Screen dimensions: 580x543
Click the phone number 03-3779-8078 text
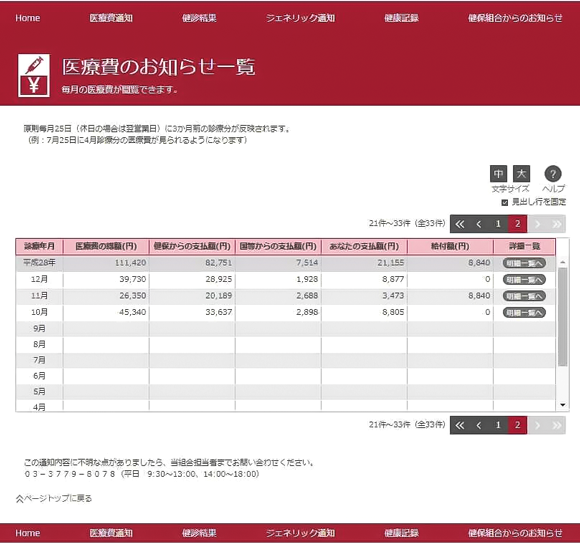pyautogui.click(x=70, y=474)
